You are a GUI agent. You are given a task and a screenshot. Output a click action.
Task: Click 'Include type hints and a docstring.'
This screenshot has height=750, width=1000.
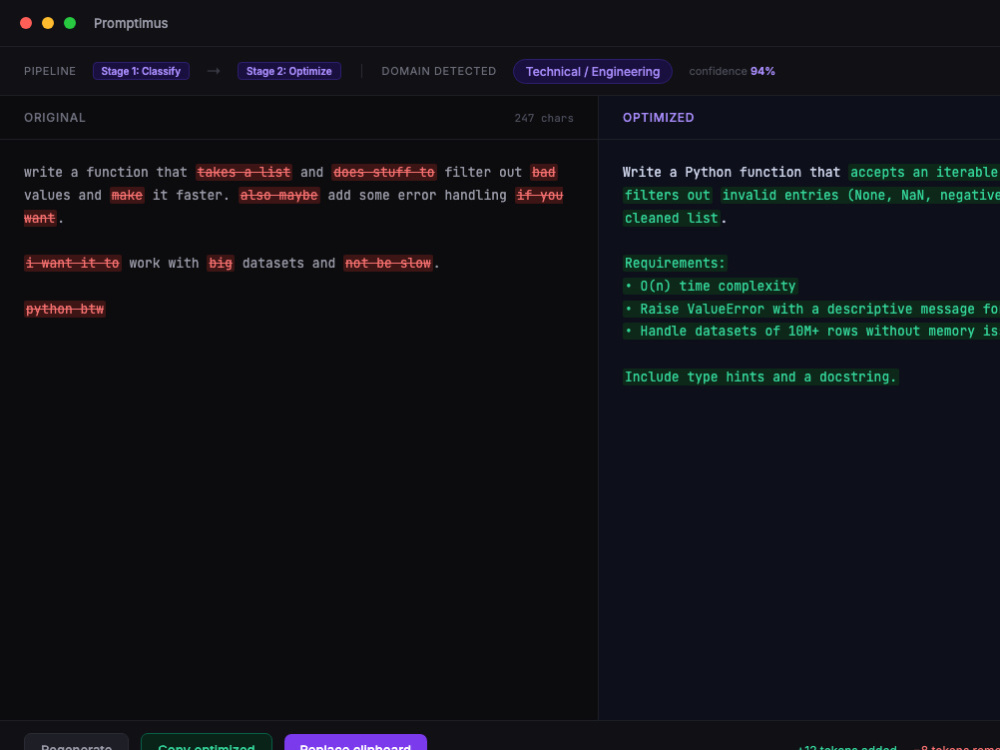pos(761,377)
